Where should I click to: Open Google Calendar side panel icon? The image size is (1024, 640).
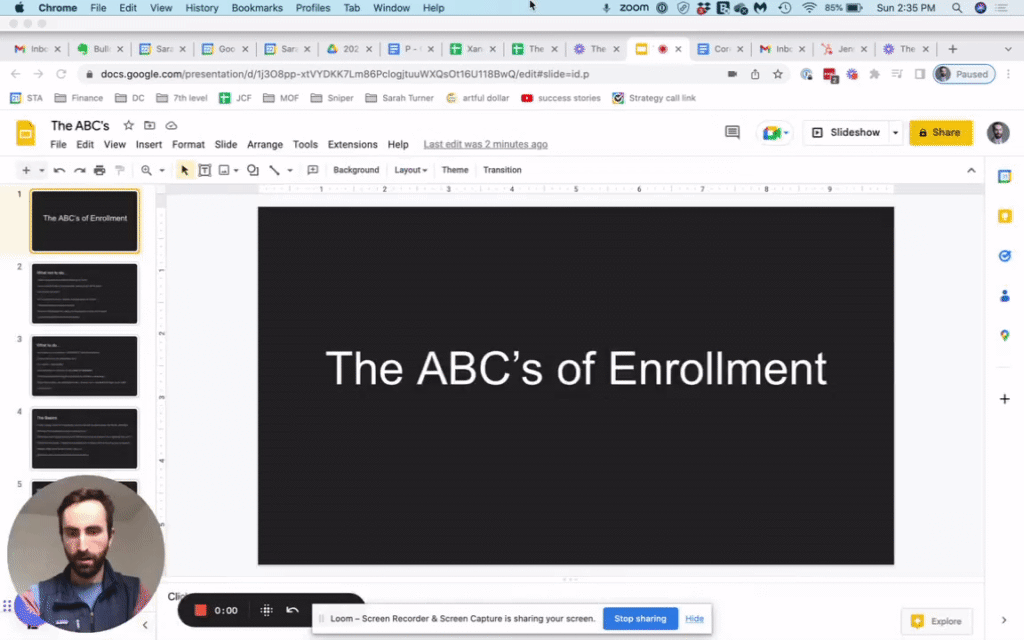point(1004,177)
